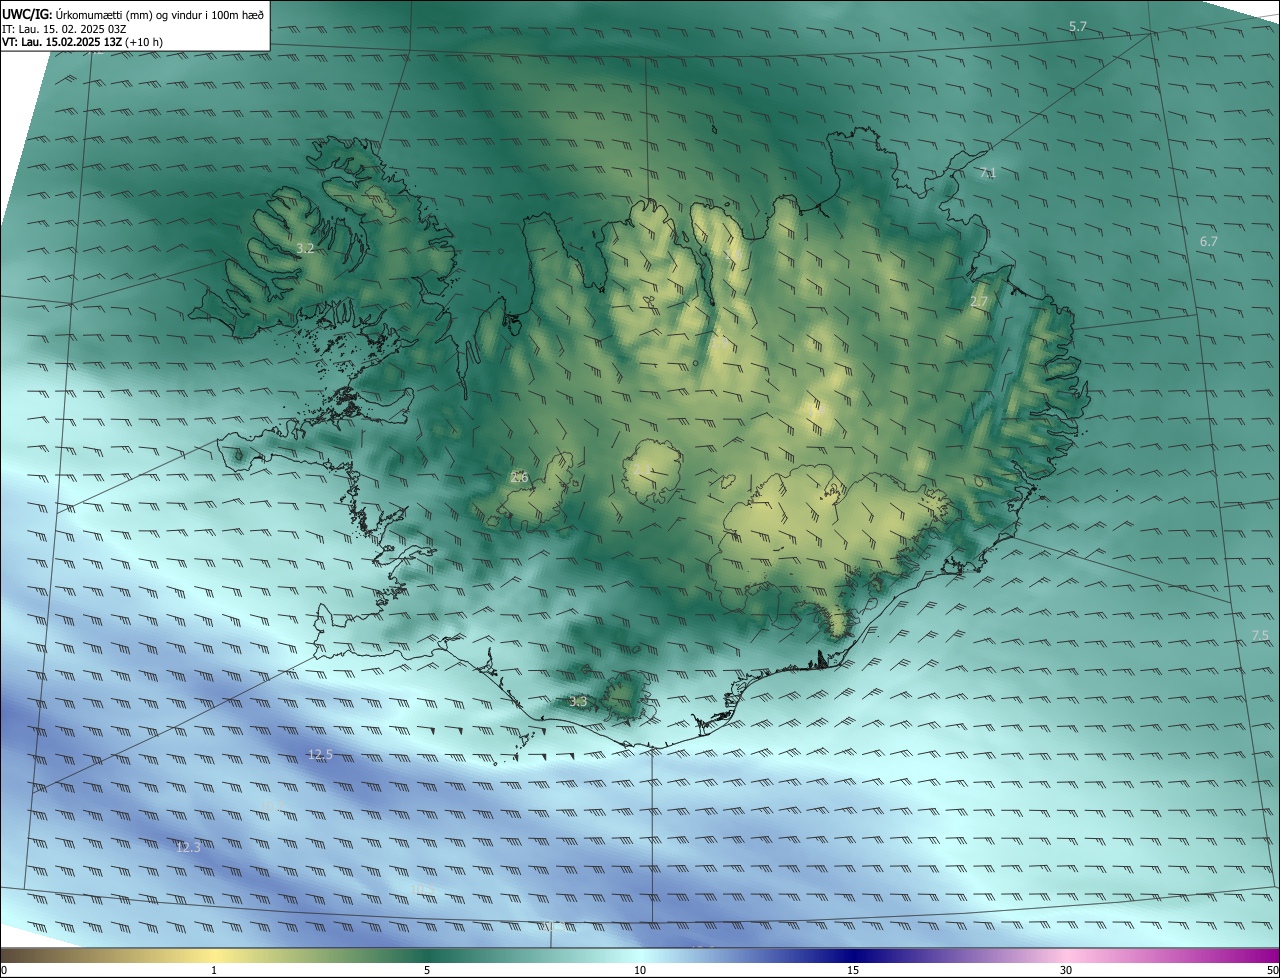
Task: Select the 12.5 value label over the sea
Action: (320, 754)
